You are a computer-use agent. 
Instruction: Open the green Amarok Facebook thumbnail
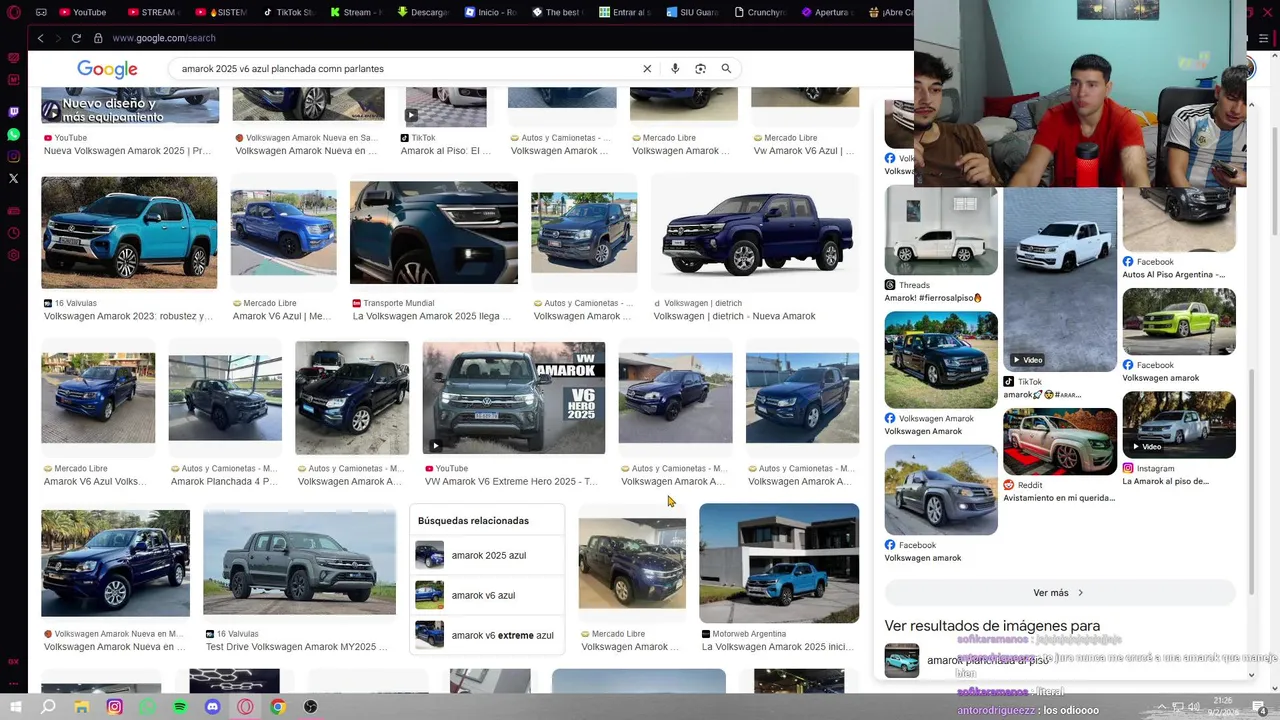1179,322
